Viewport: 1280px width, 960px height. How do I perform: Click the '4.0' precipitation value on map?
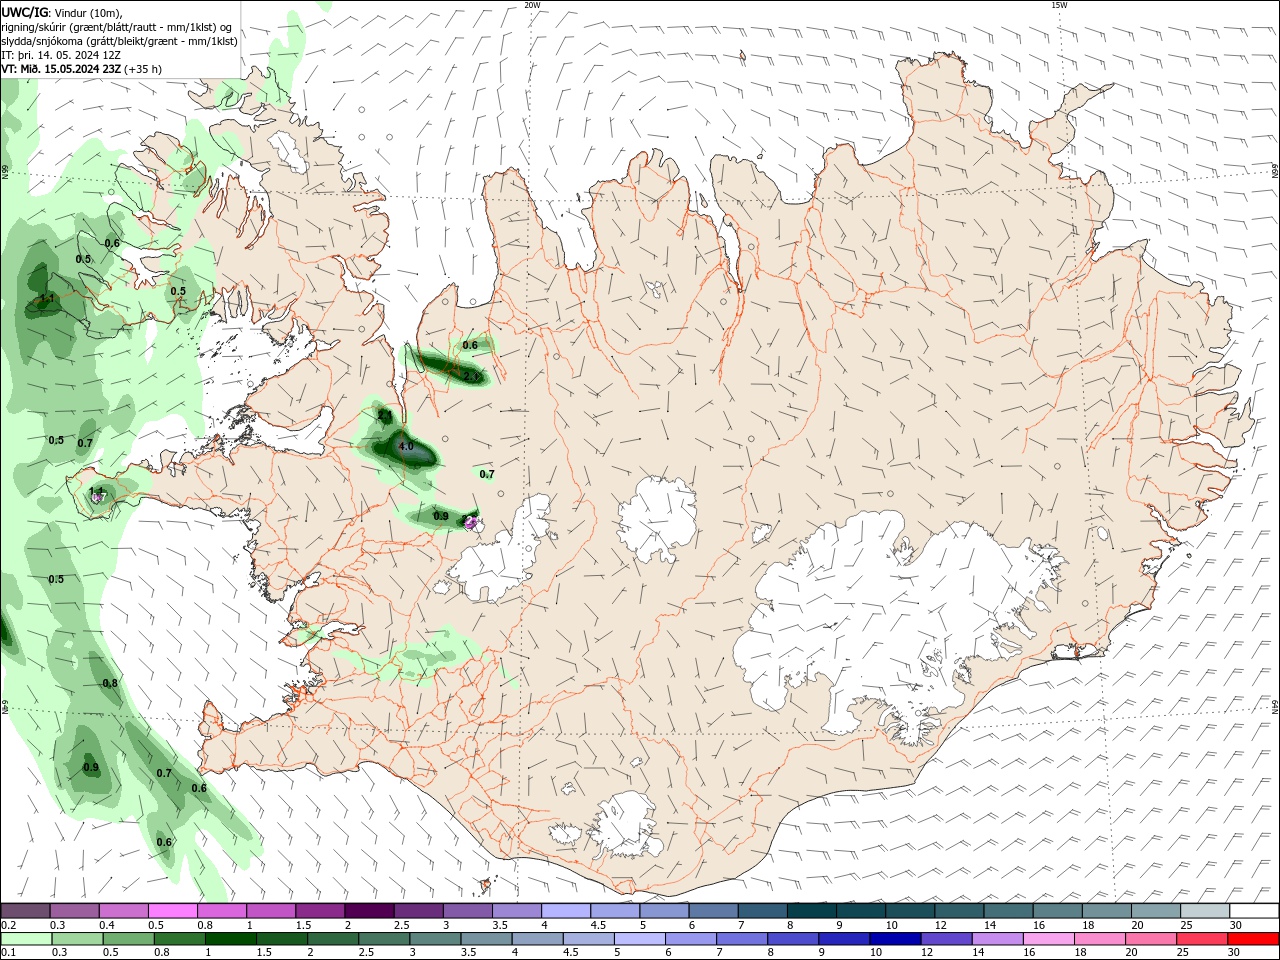(x=406, y=447)
